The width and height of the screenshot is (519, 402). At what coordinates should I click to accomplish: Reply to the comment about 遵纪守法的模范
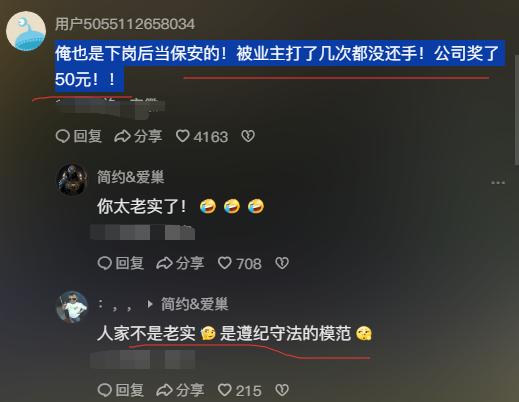point(121,390)
